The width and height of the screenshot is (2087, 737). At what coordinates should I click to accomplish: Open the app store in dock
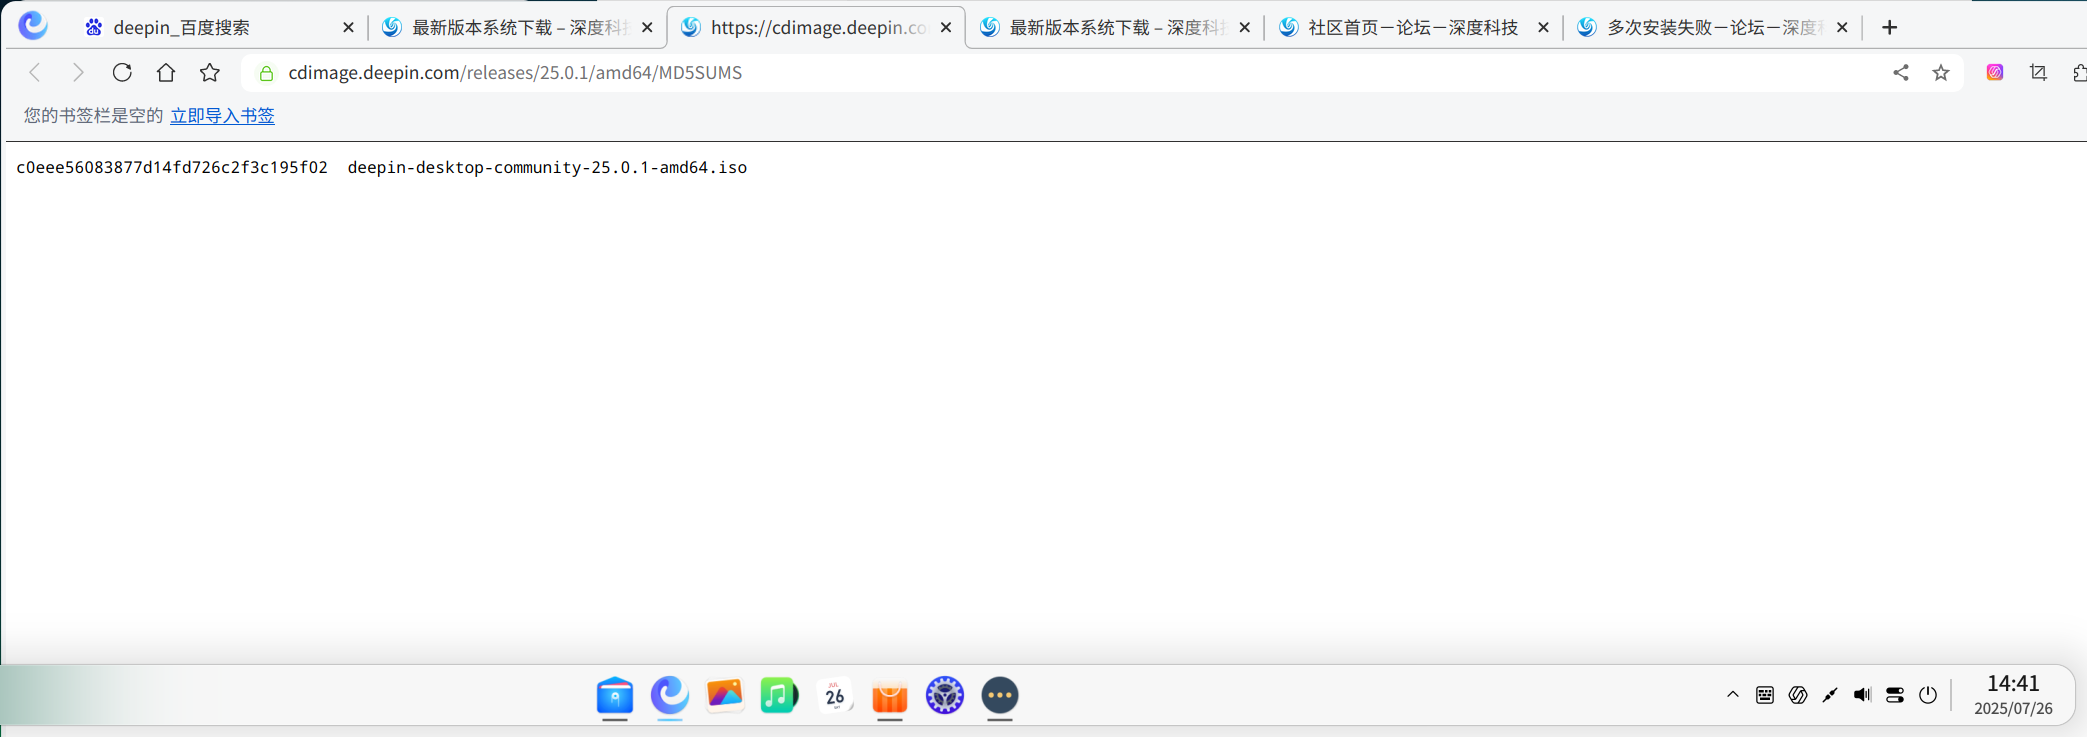pyautogui.click(x=890, y=696)
